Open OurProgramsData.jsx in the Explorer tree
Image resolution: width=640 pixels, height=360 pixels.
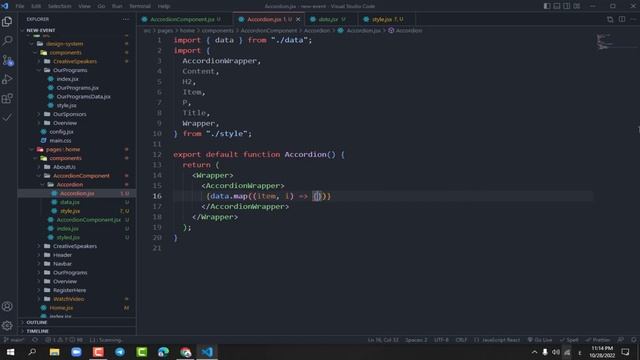(x=83, y=97)
